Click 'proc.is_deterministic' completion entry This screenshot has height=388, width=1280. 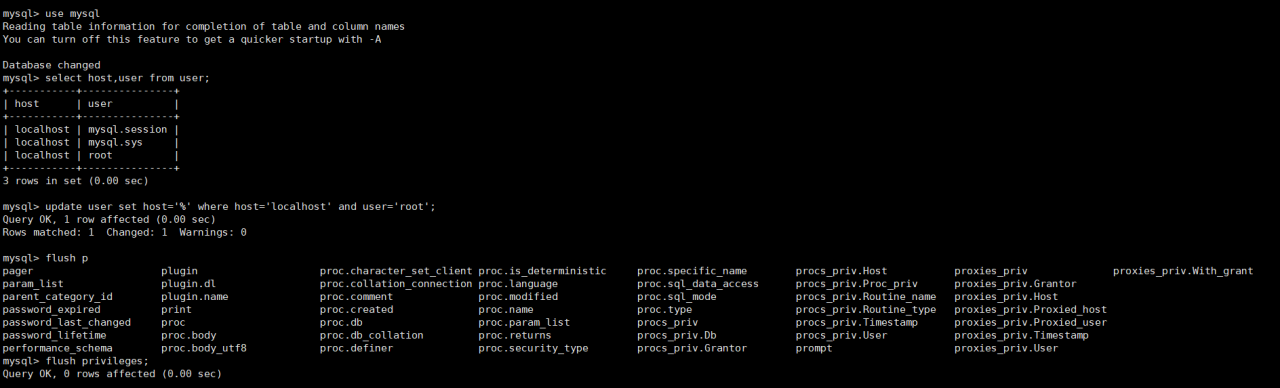pos(542,271)
